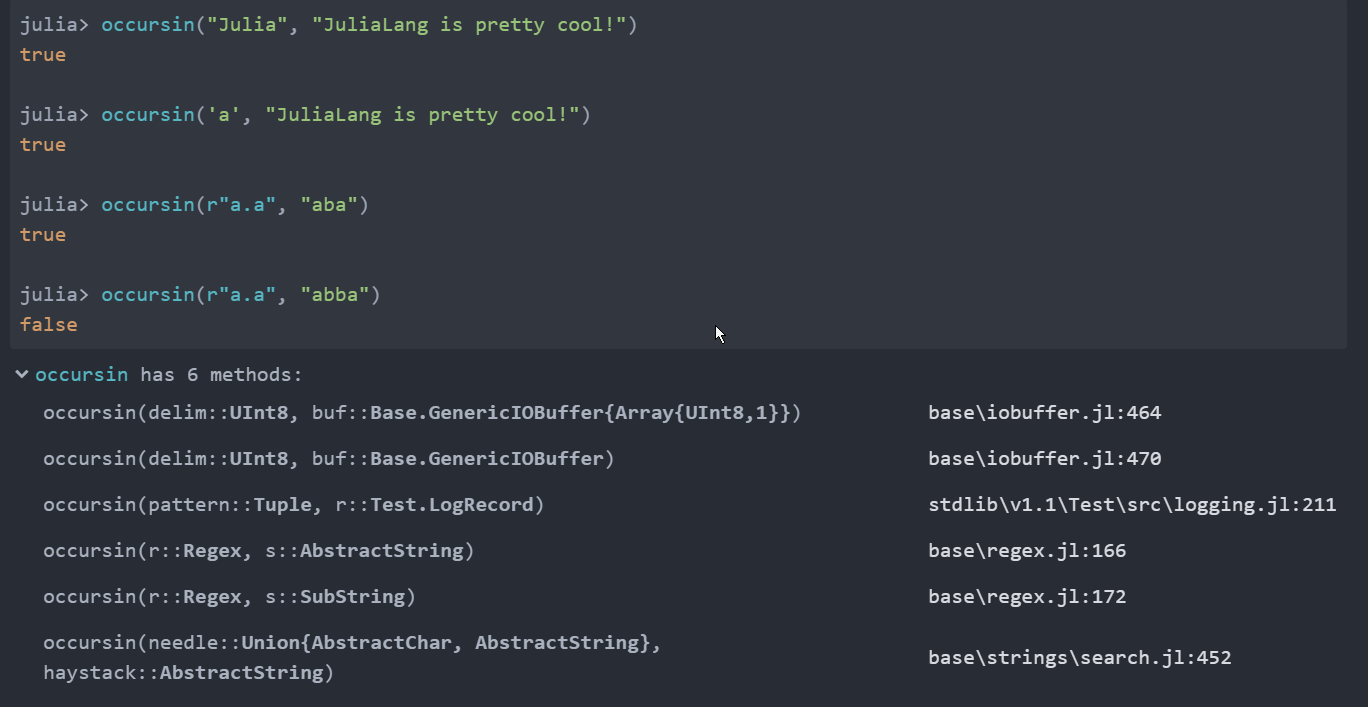Open base\iobuffer.jl:470 source location

[x=1044, y=458]
